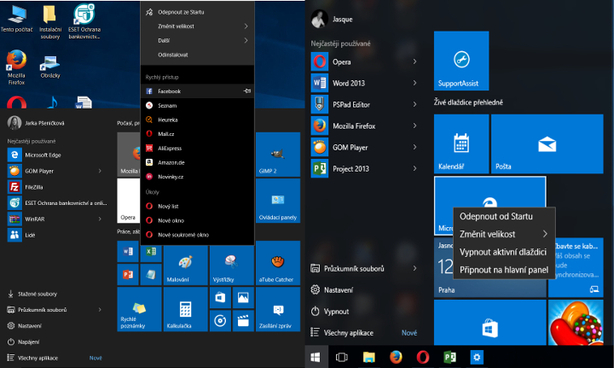Open Facebook from the quick access list
614x368 pixels.
tap(197, 91)
